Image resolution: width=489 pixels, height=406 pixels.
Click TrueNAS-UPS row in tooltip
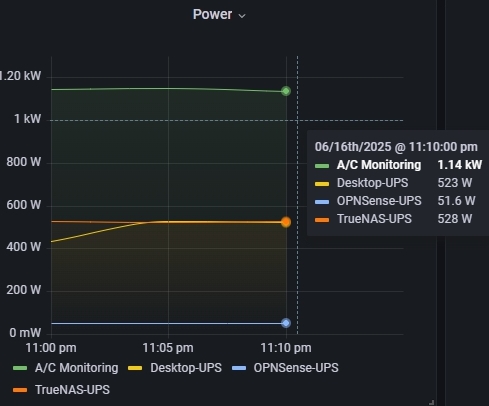tap(393, 219)
